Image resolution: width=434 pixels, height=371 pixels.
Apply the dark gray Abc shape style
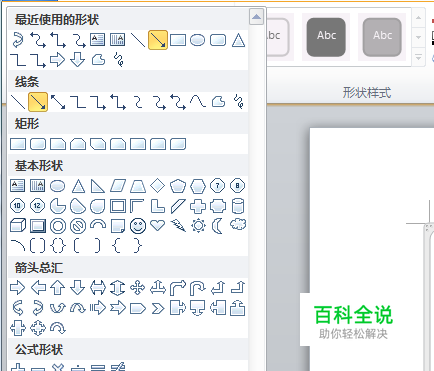pyautogui.click(x=326, y=37)
